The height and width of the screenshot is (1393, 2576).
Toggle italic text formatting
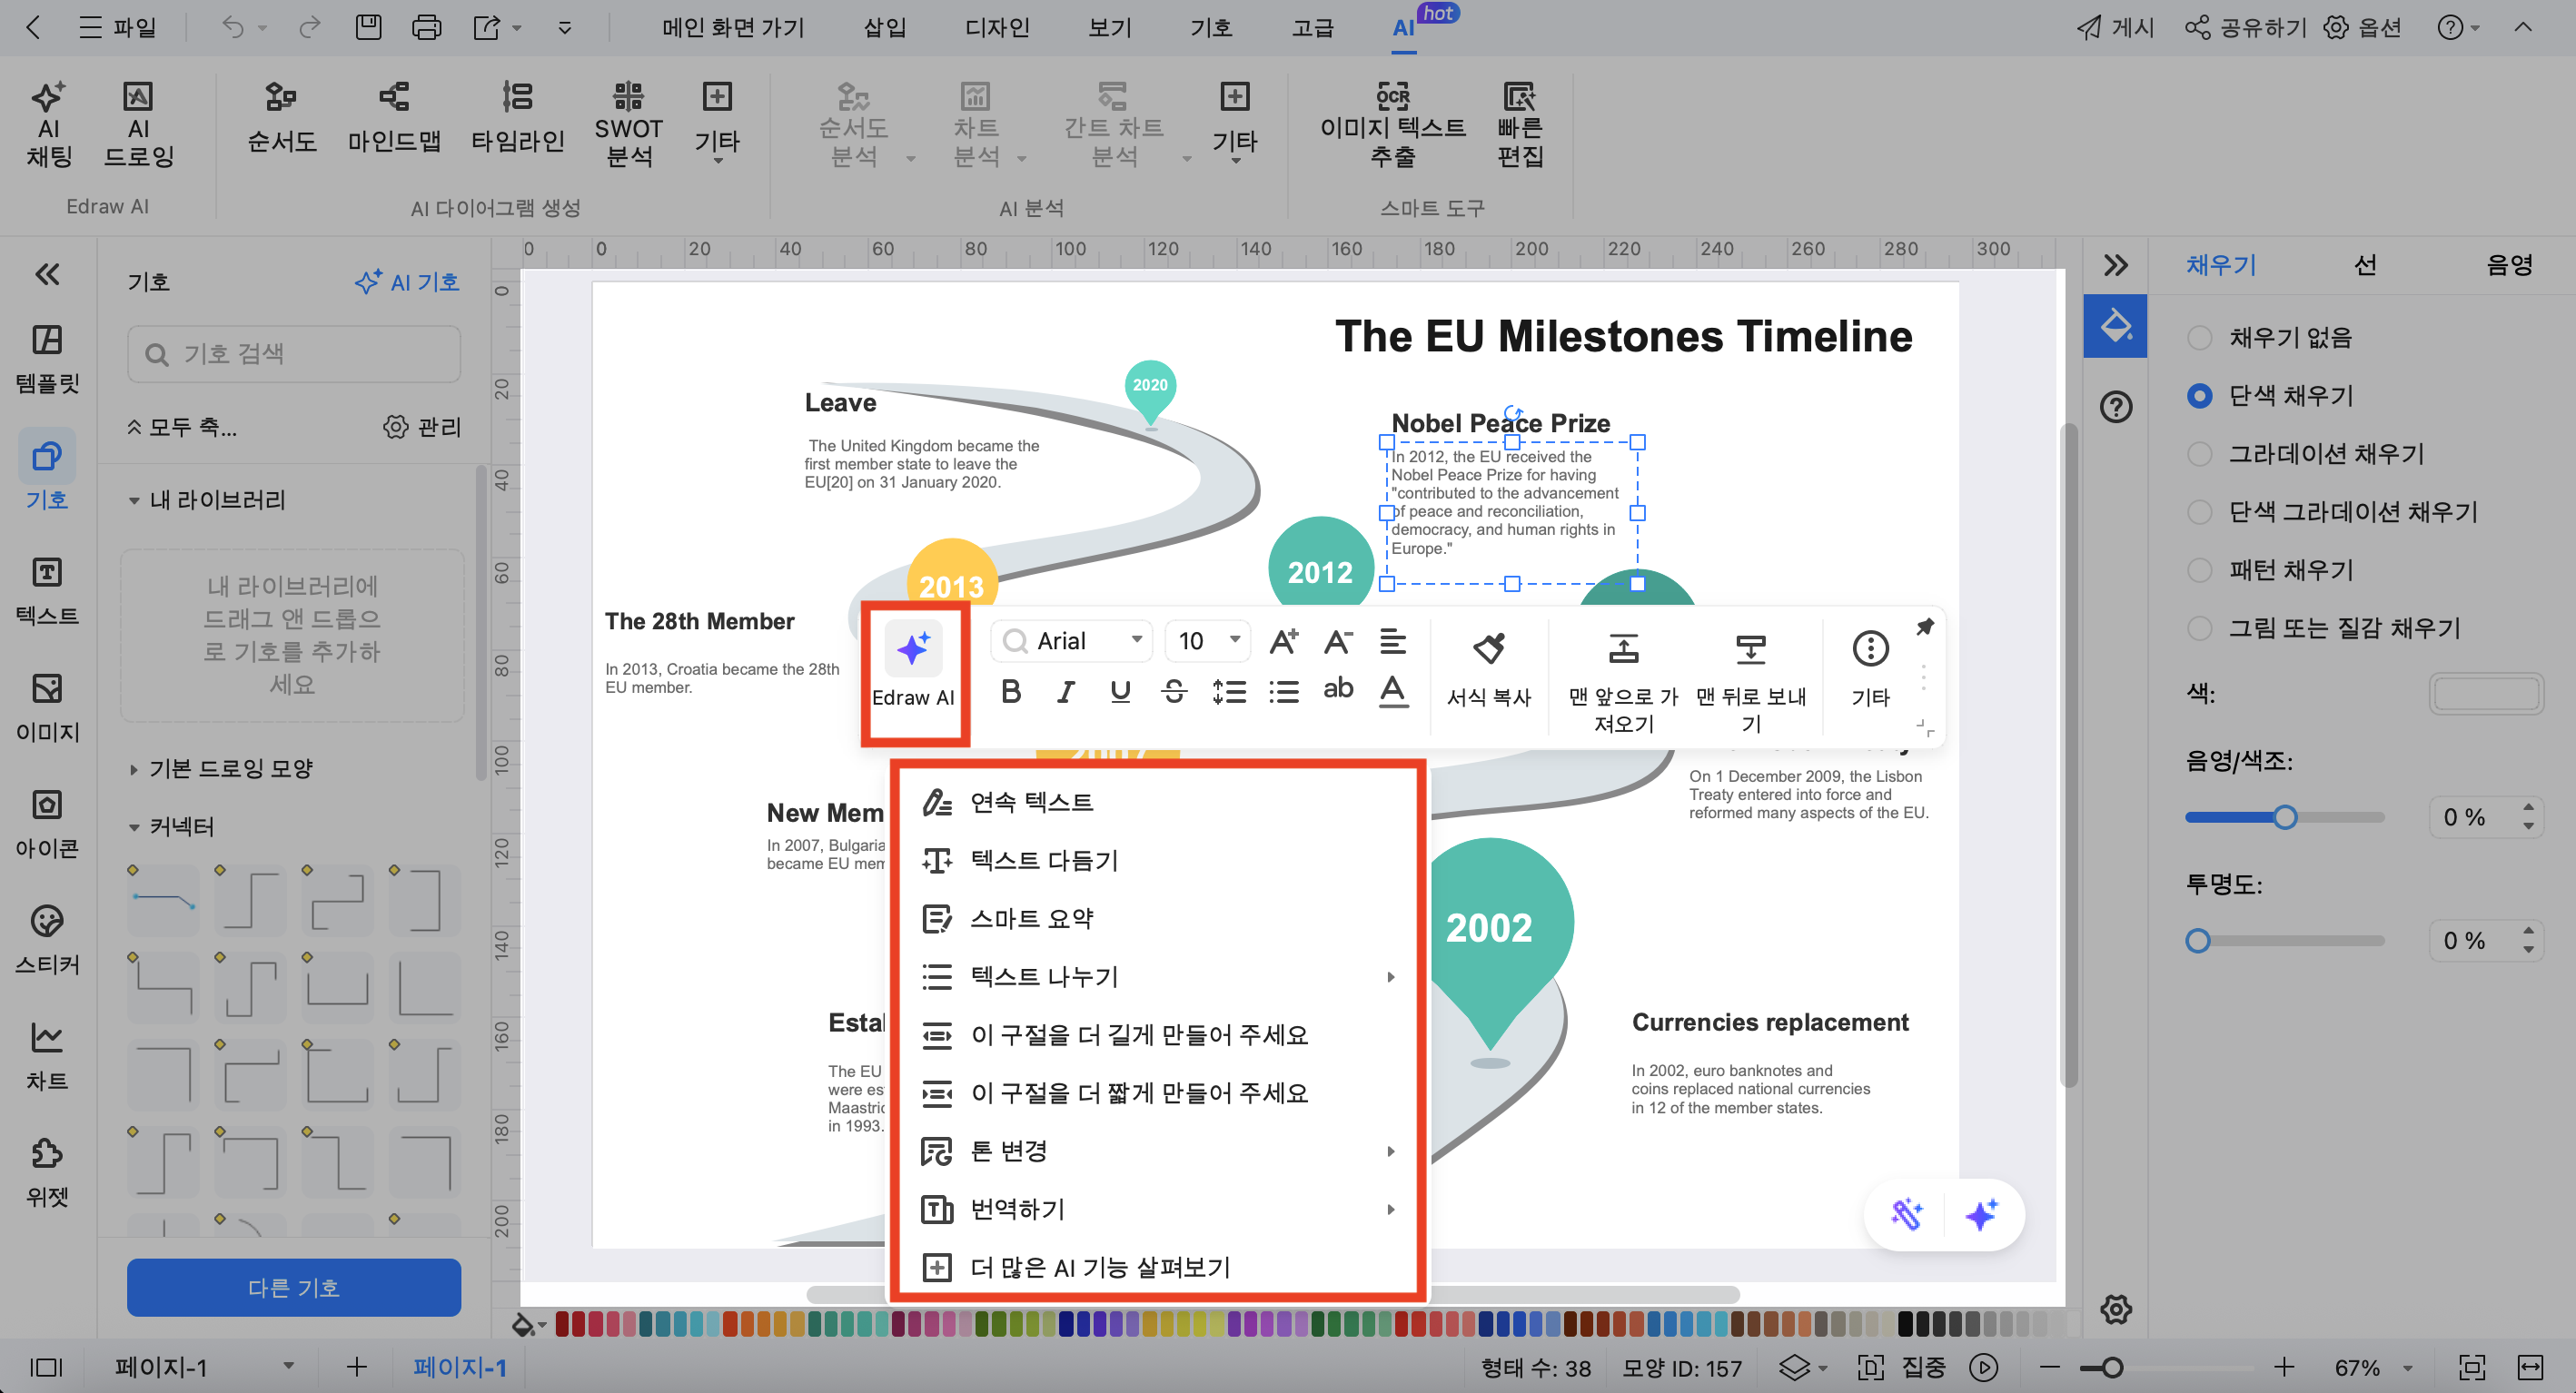[x=1066, y=691]
